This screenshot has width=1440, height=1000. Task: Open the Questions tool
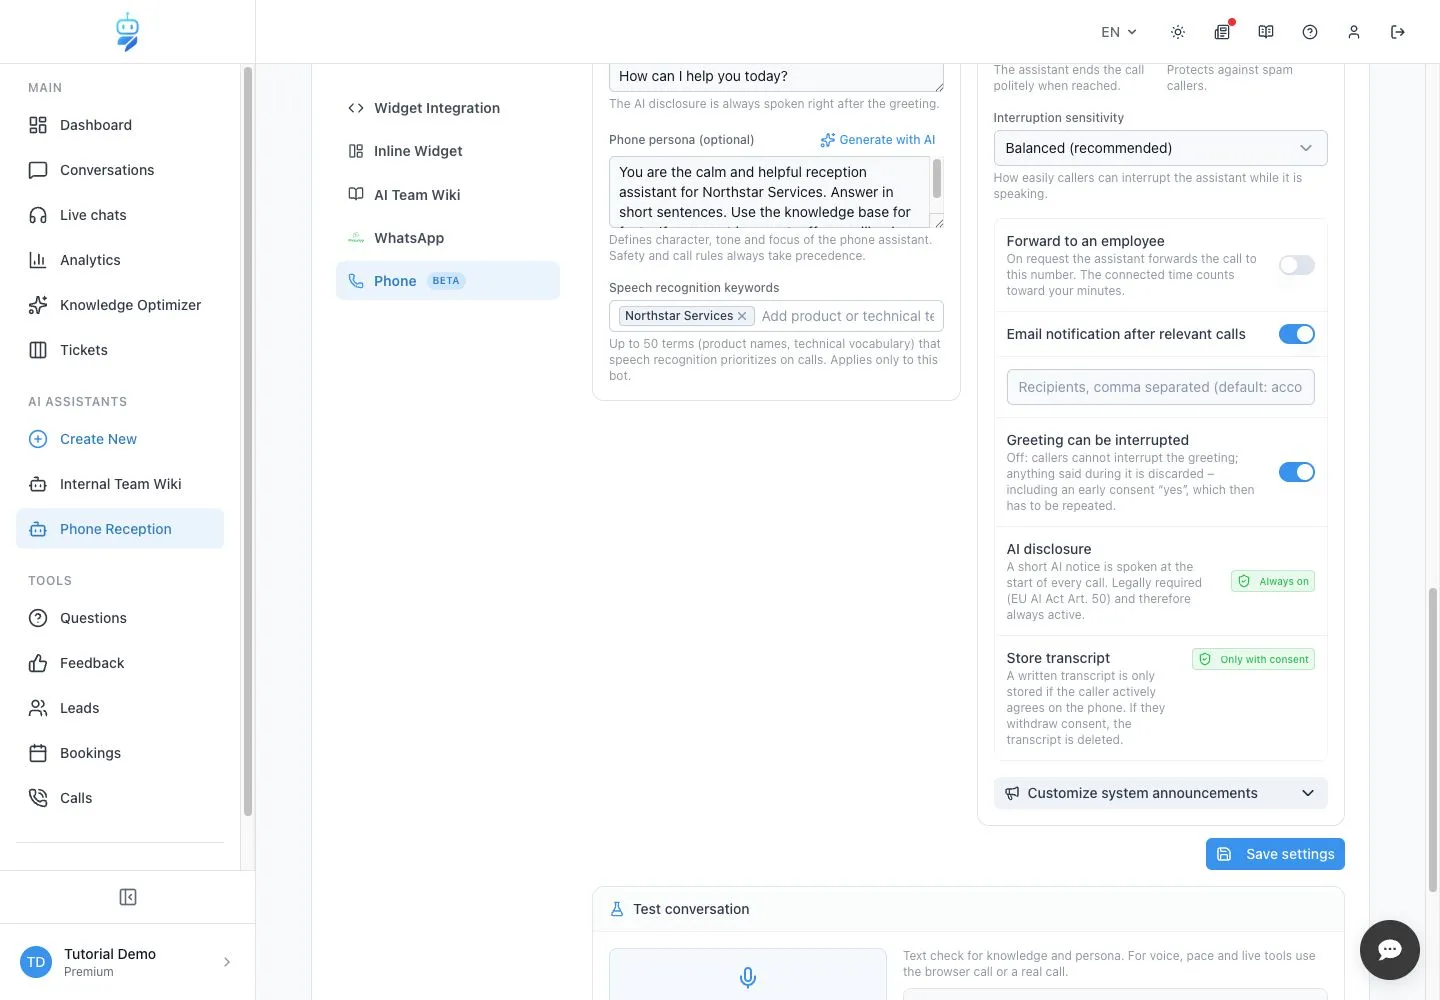120,618
